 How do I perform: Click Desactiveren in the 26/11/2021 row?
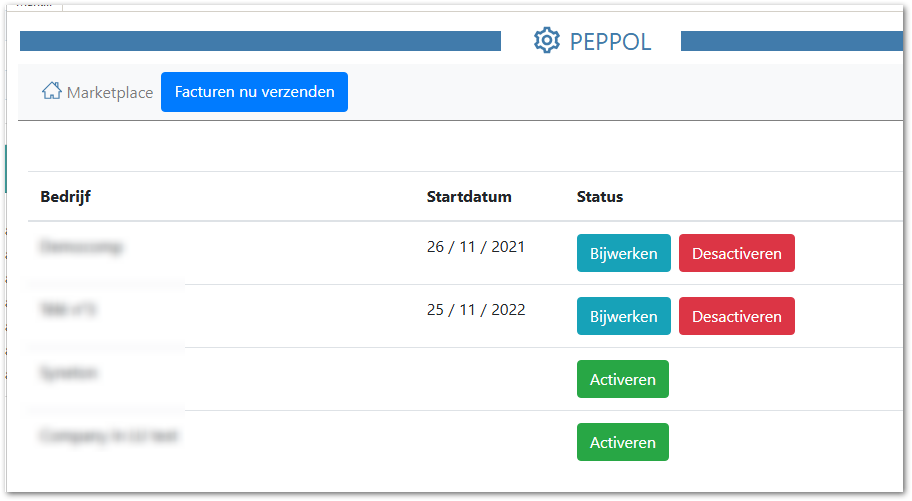pyautogui.click(x=736, y=253)
